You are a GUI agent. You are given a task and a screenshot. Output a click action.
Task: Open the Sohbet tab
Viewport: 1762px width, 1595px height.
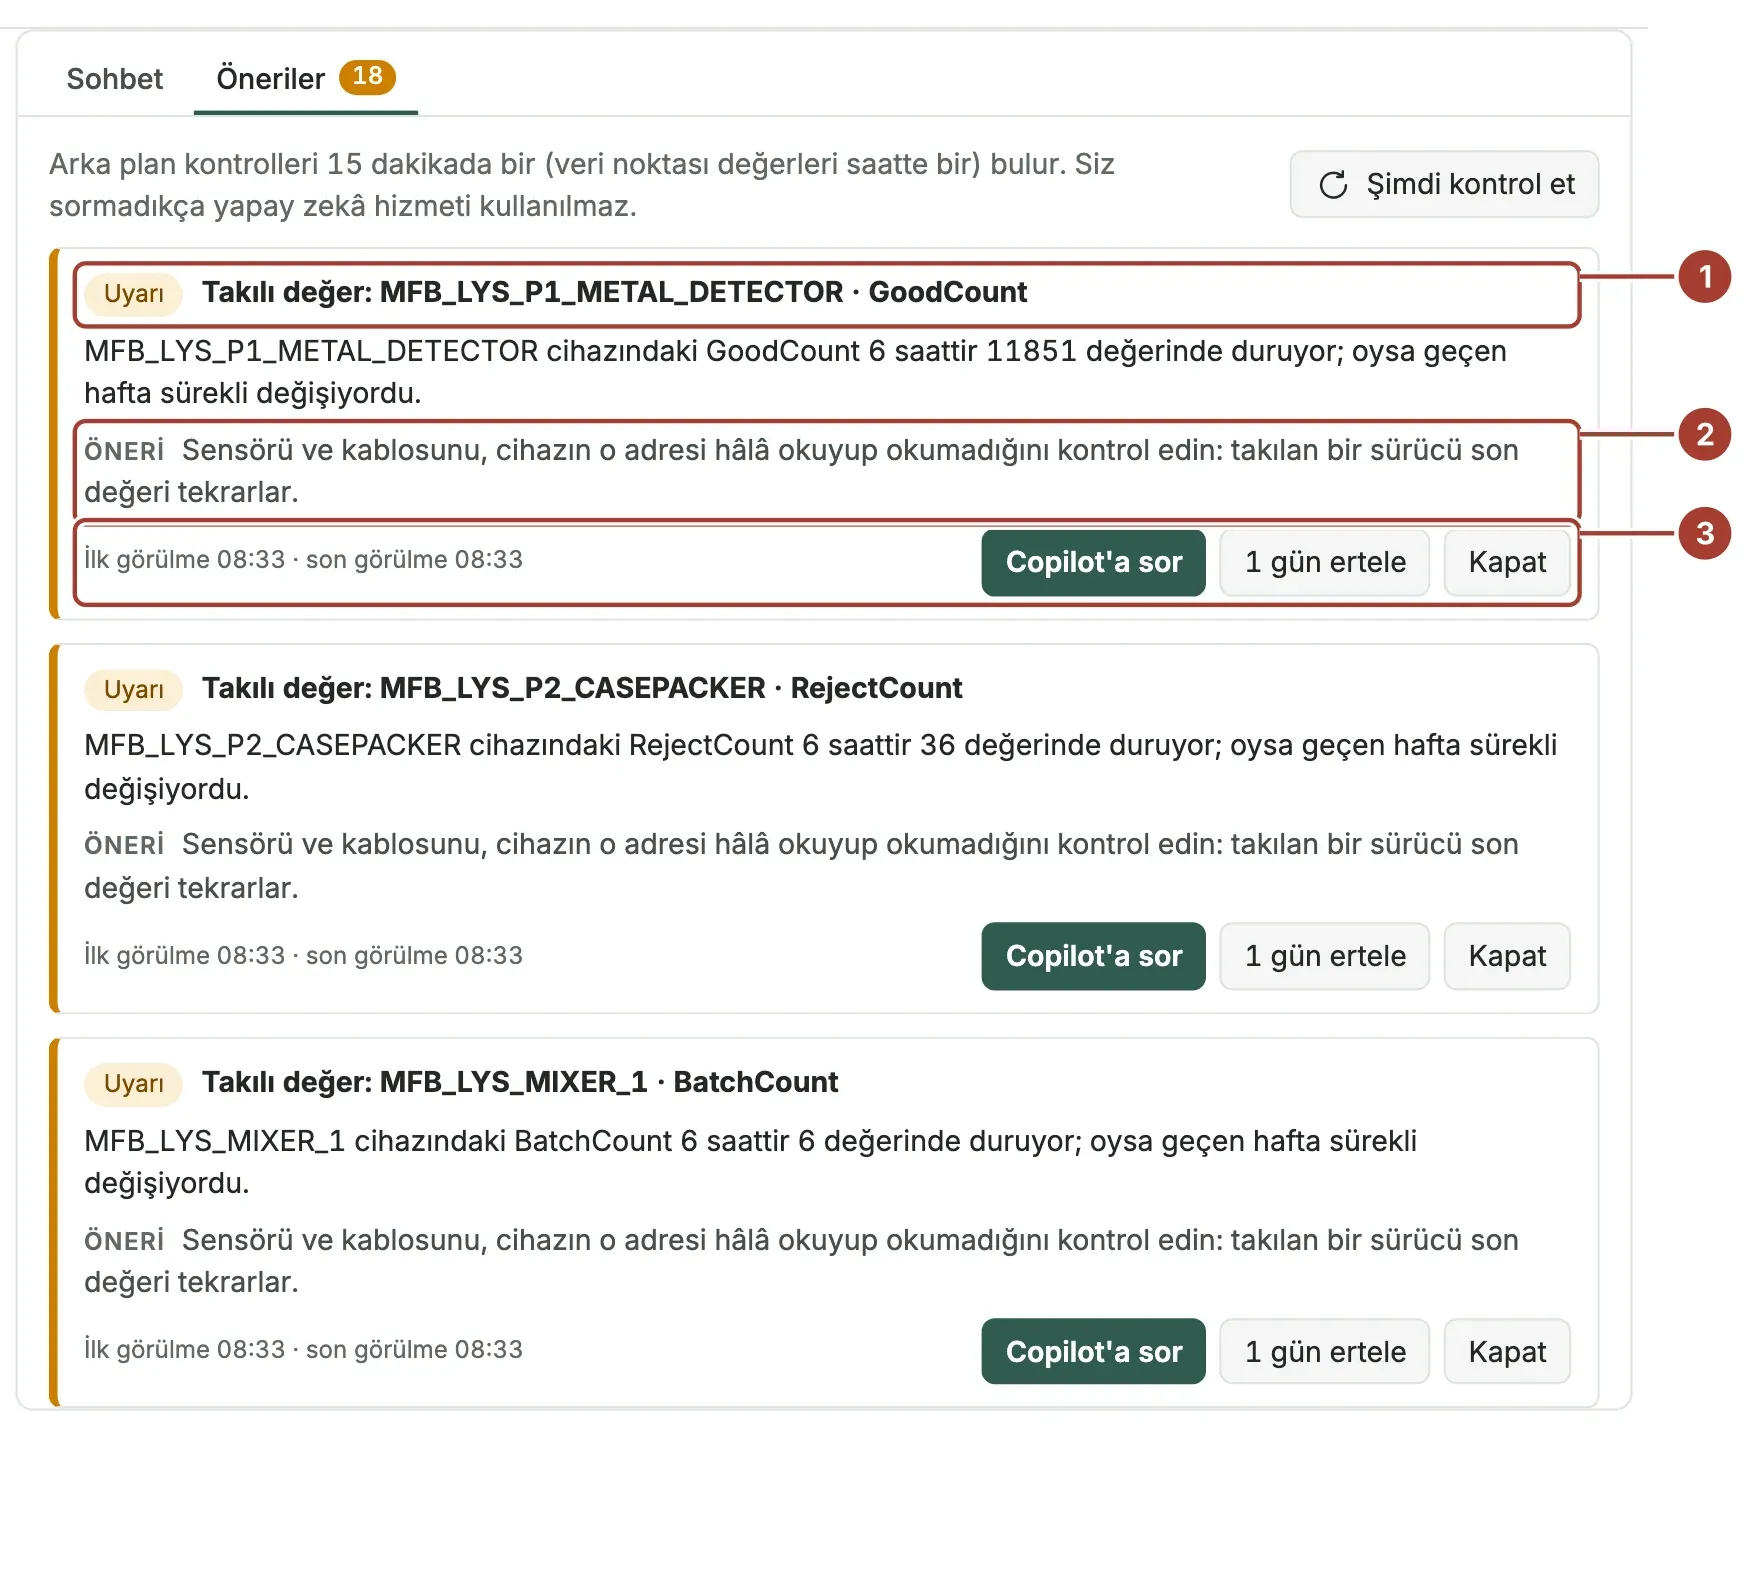pos(114,79)
